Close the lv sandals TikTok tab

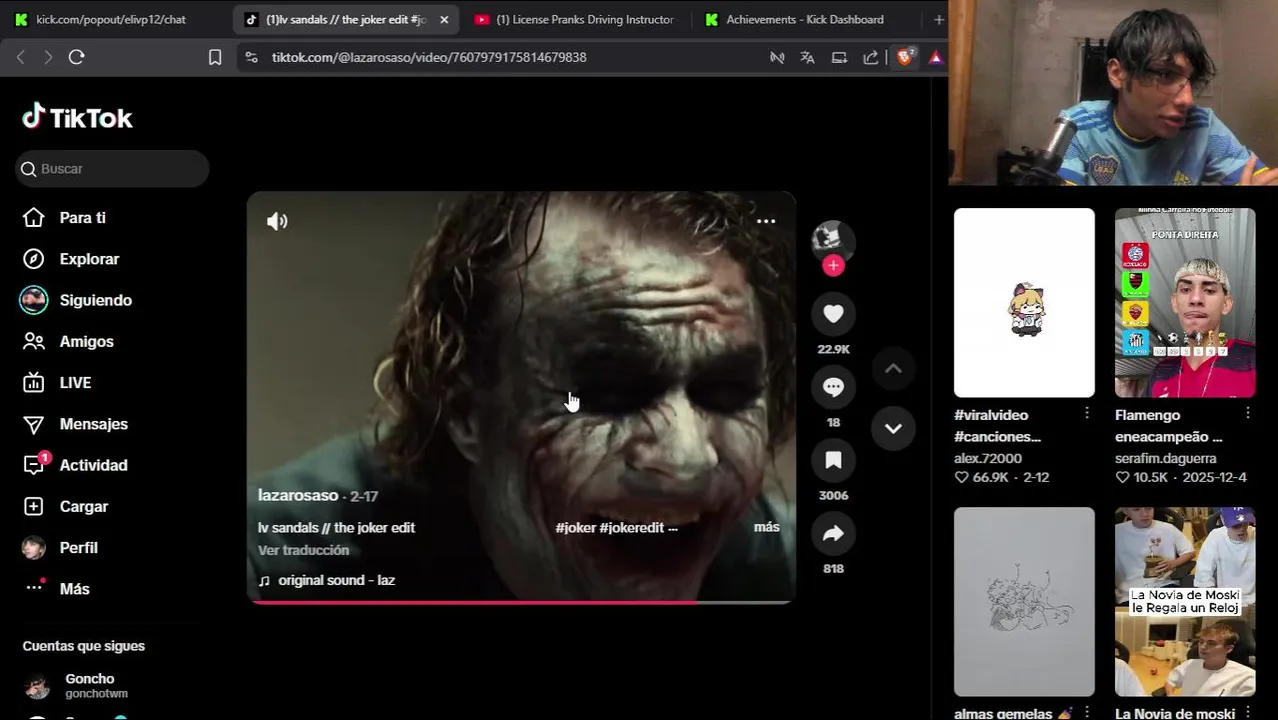pos(444,19)
